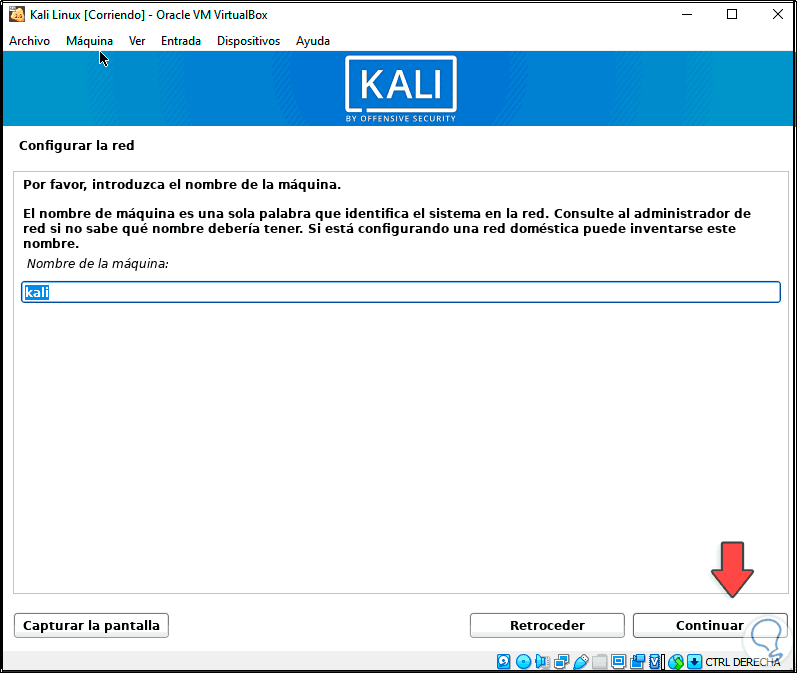Screen dimensions: 797x673
Task: Click the Nombre de la máquina field
Action: 401,292
